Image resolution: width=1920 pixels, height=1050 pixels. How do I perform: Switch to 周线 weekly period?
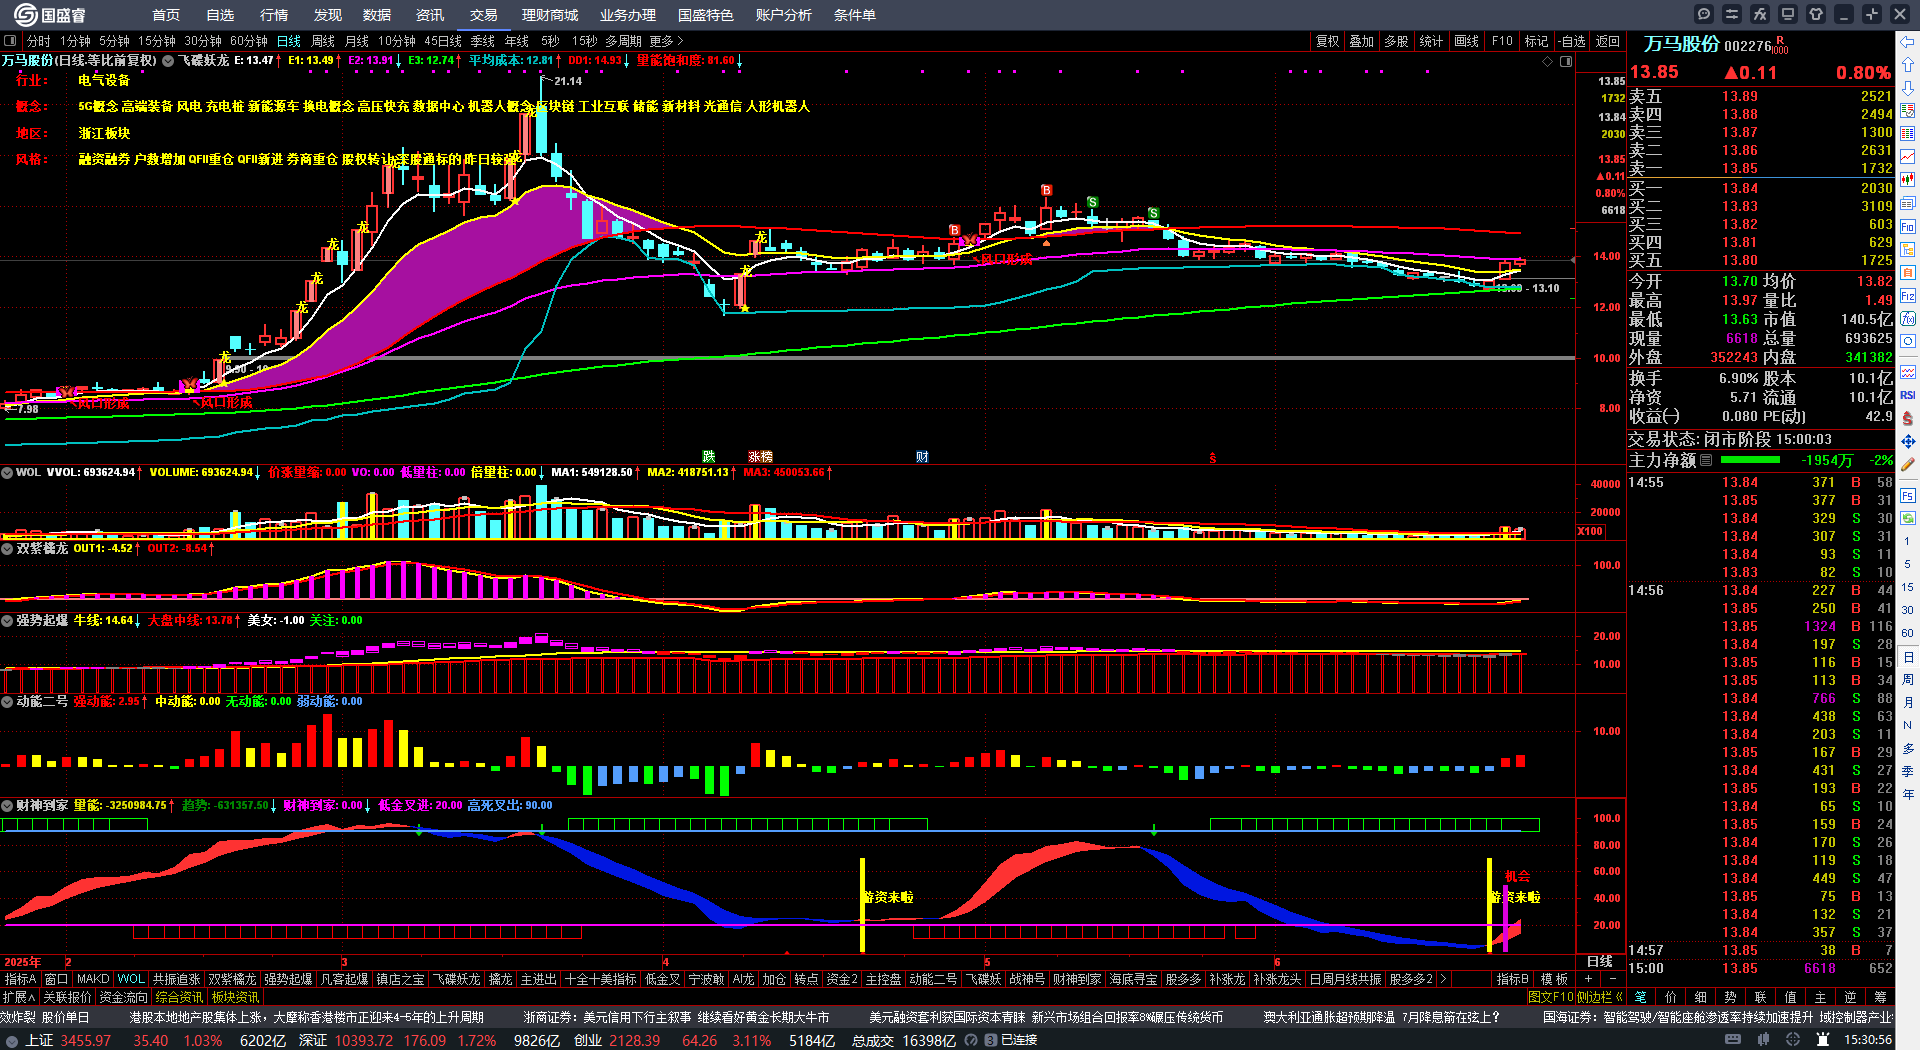(323, 41)
